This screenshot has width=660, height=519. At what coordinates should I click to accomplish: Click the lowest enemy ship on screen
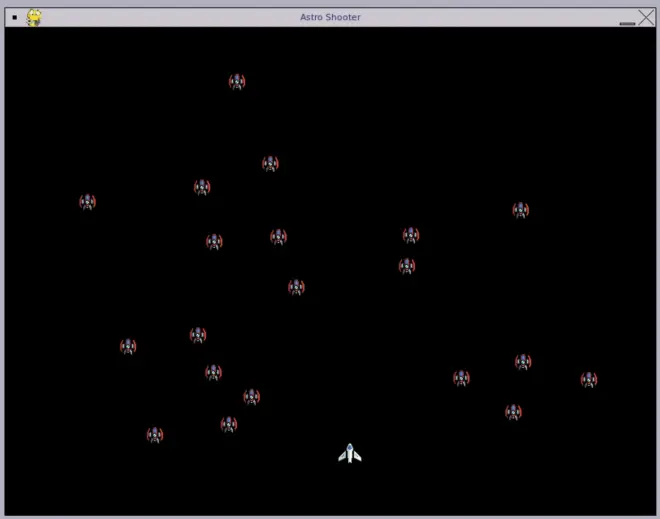[155, 435]
